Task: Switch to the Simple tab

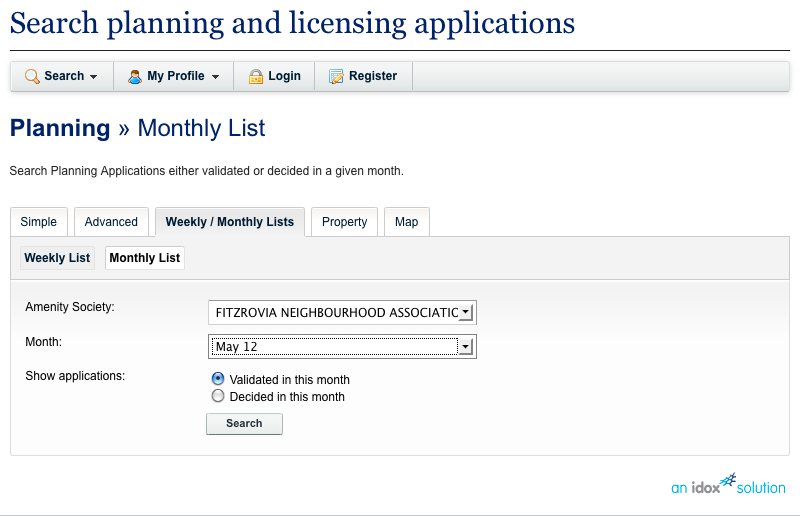Action: click(39, 222)
